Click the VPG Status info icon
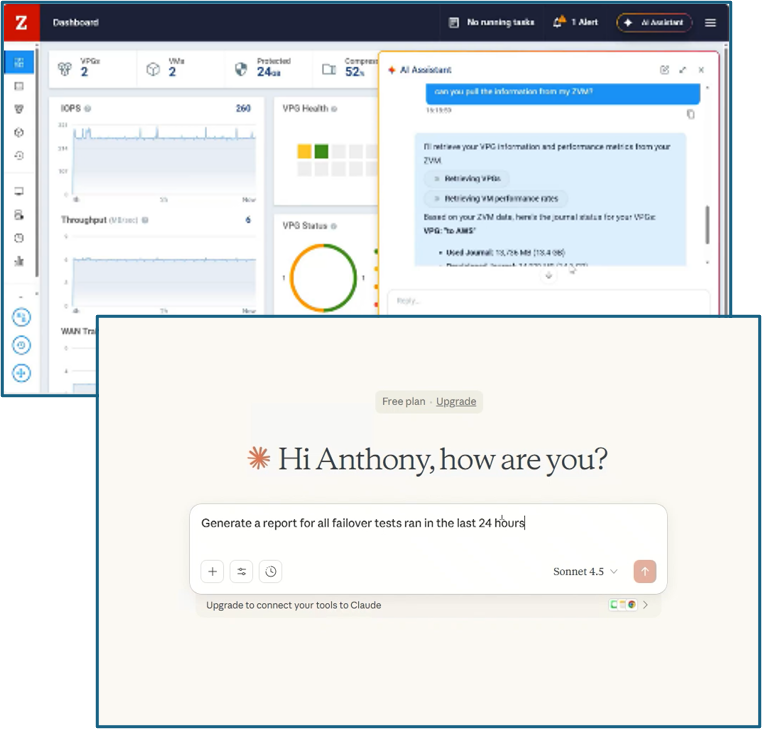Viewport: 762px width, 729px height. point(334,226)
